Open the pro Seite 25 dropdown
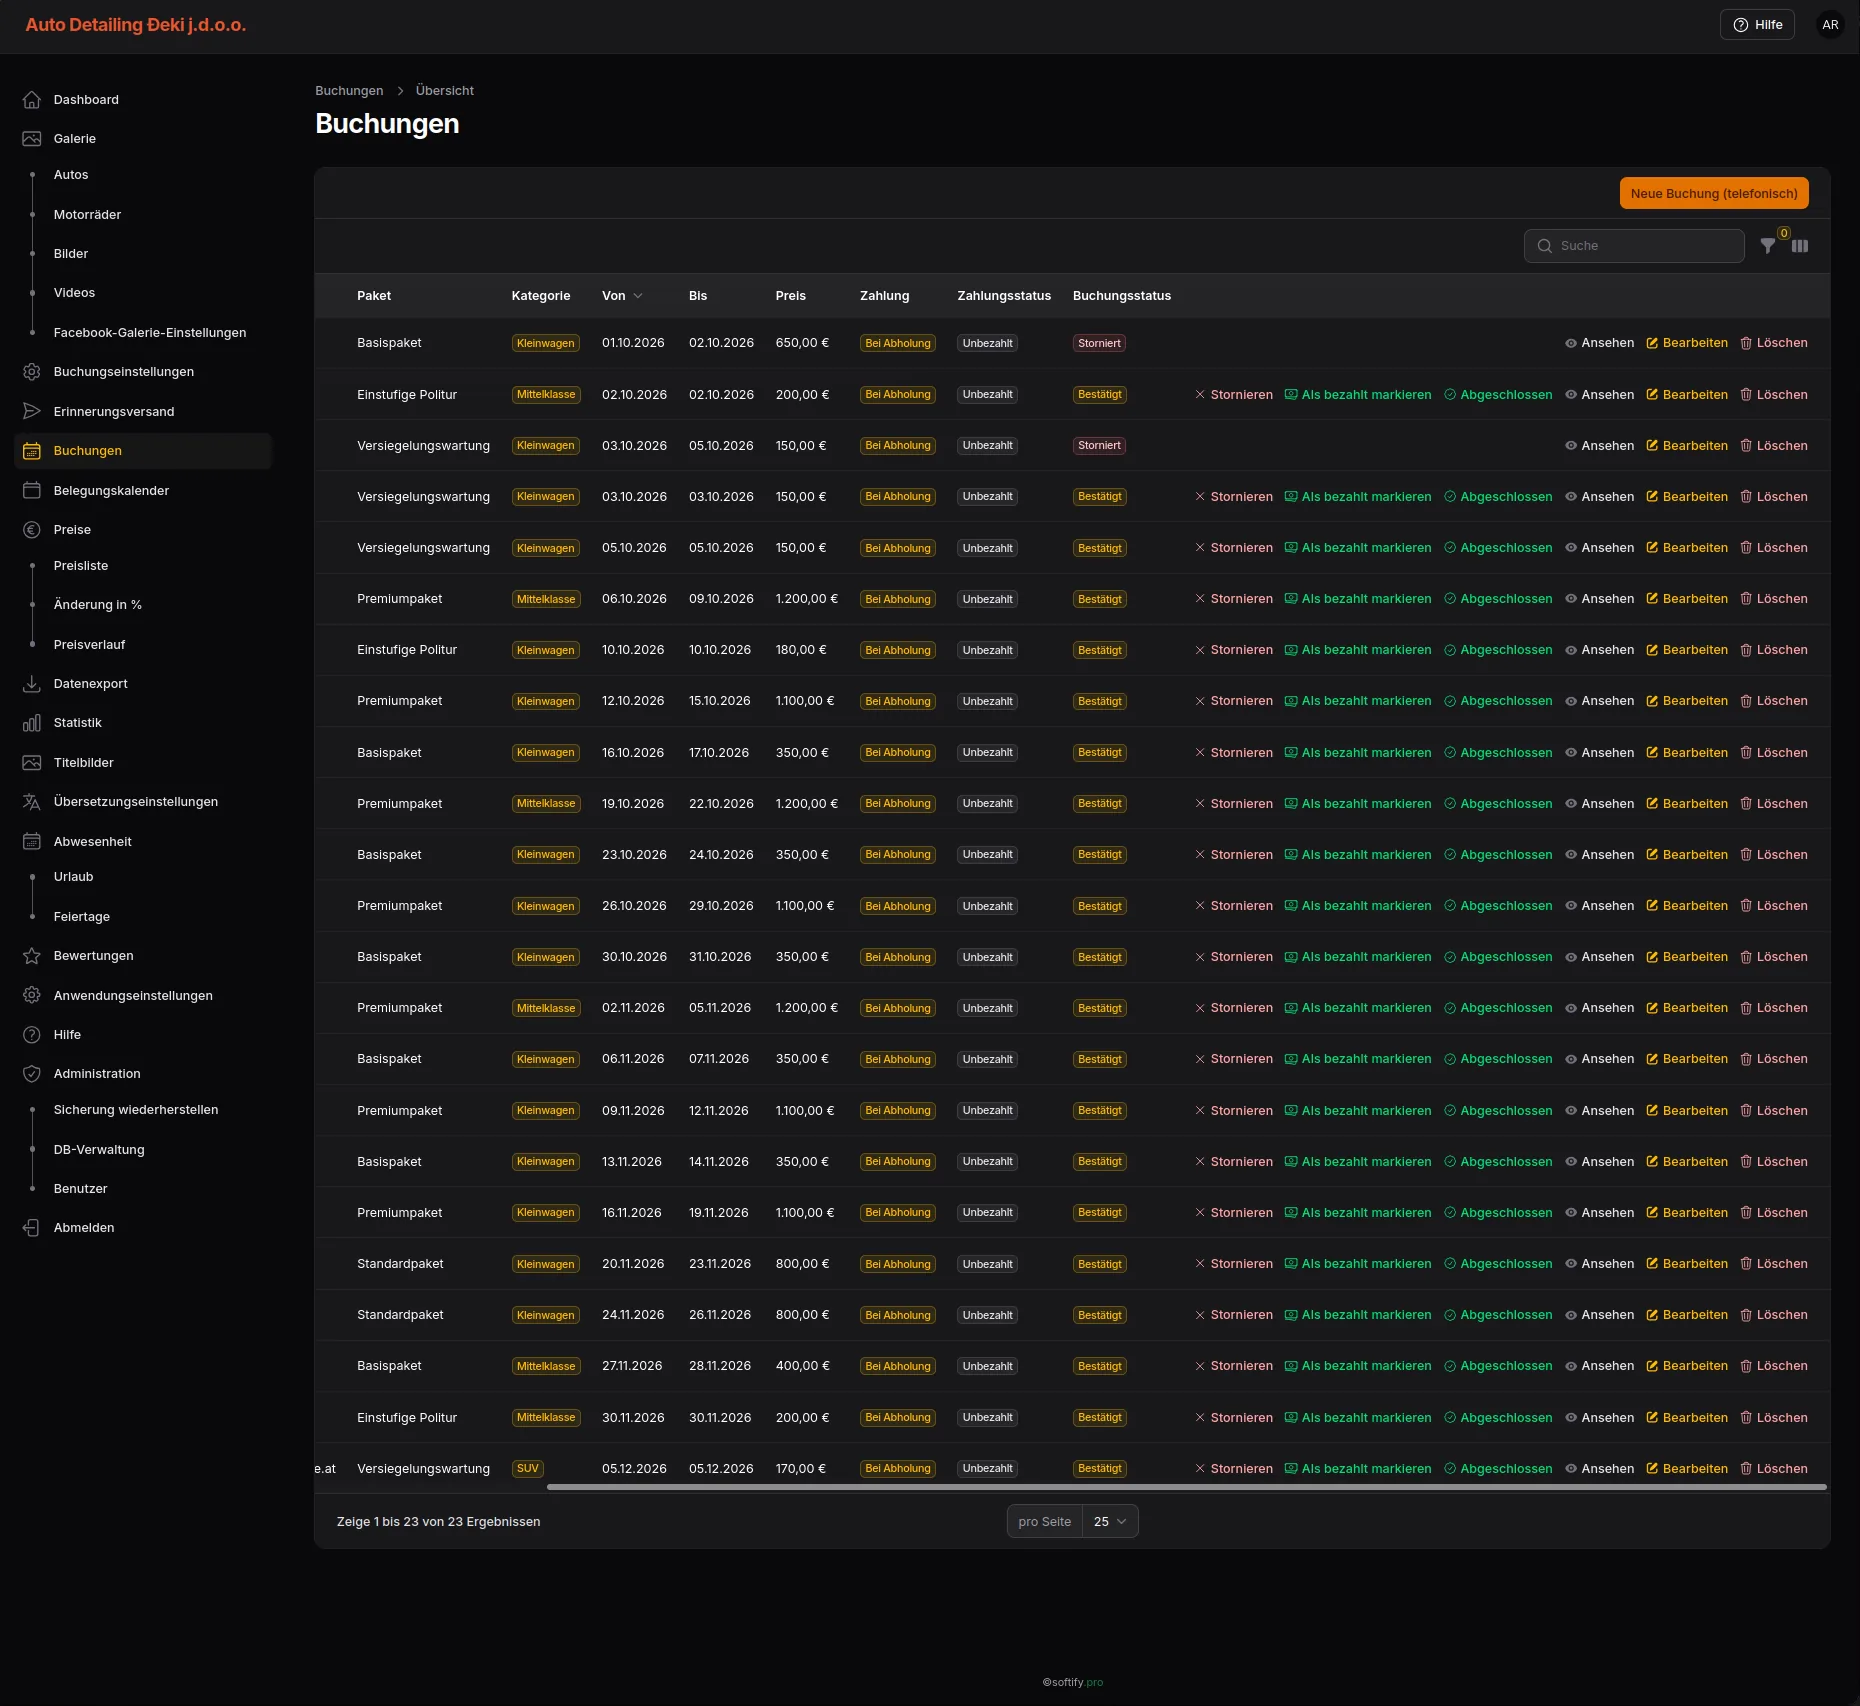The height and width of the screenshot is (1706, 1860). [x=1110, y=1522]
